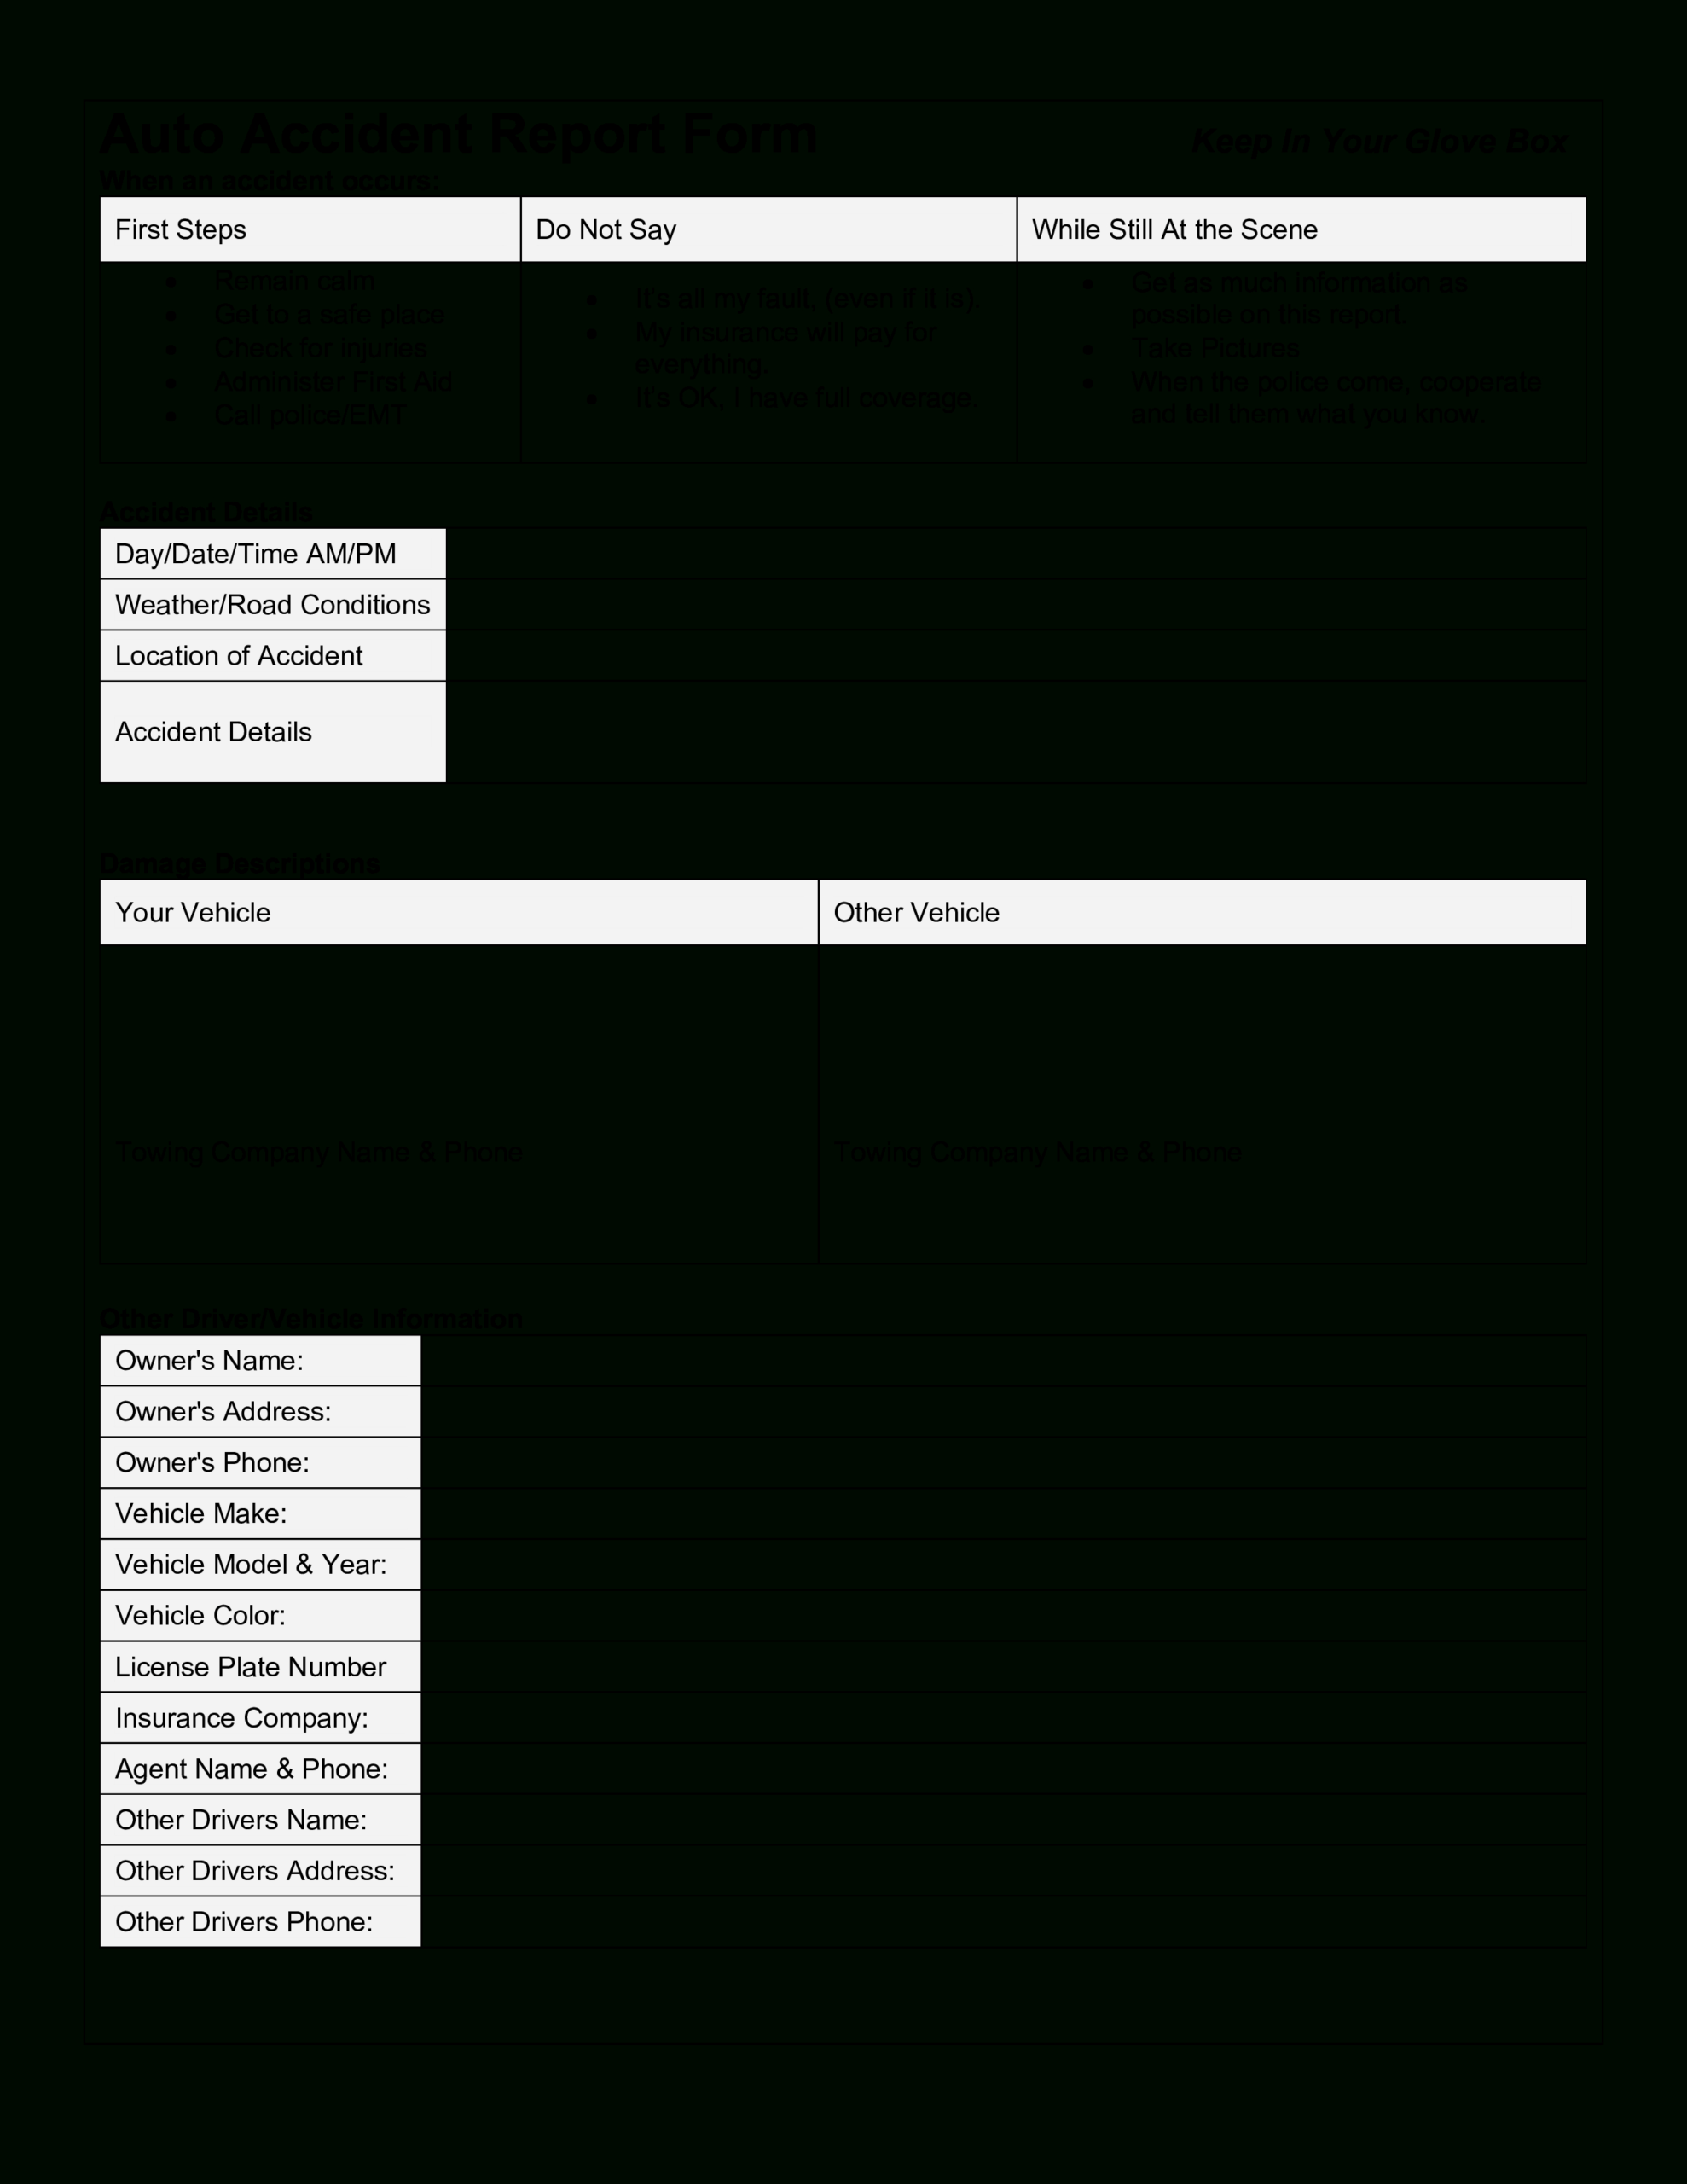Click the While Still At the Scene header
1687x2184 pixels.
point(1302,227)
